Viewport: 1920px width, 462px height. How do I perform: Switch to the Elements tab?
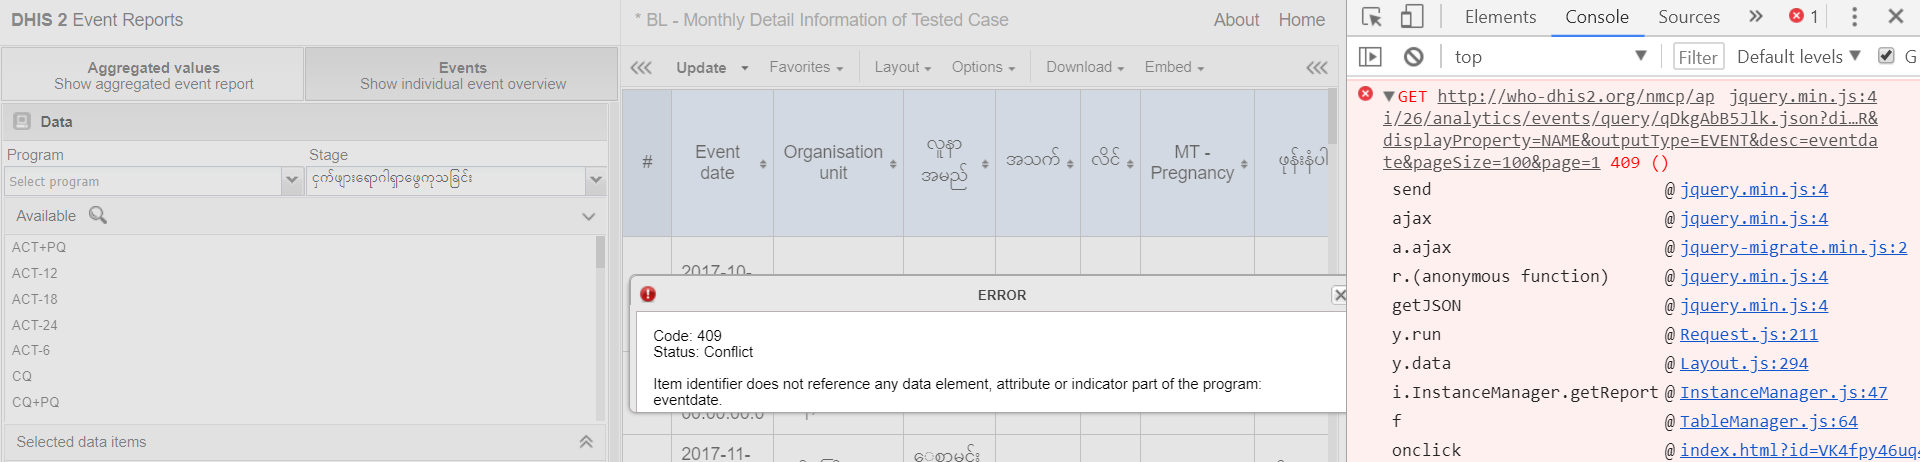[1500, 17]
